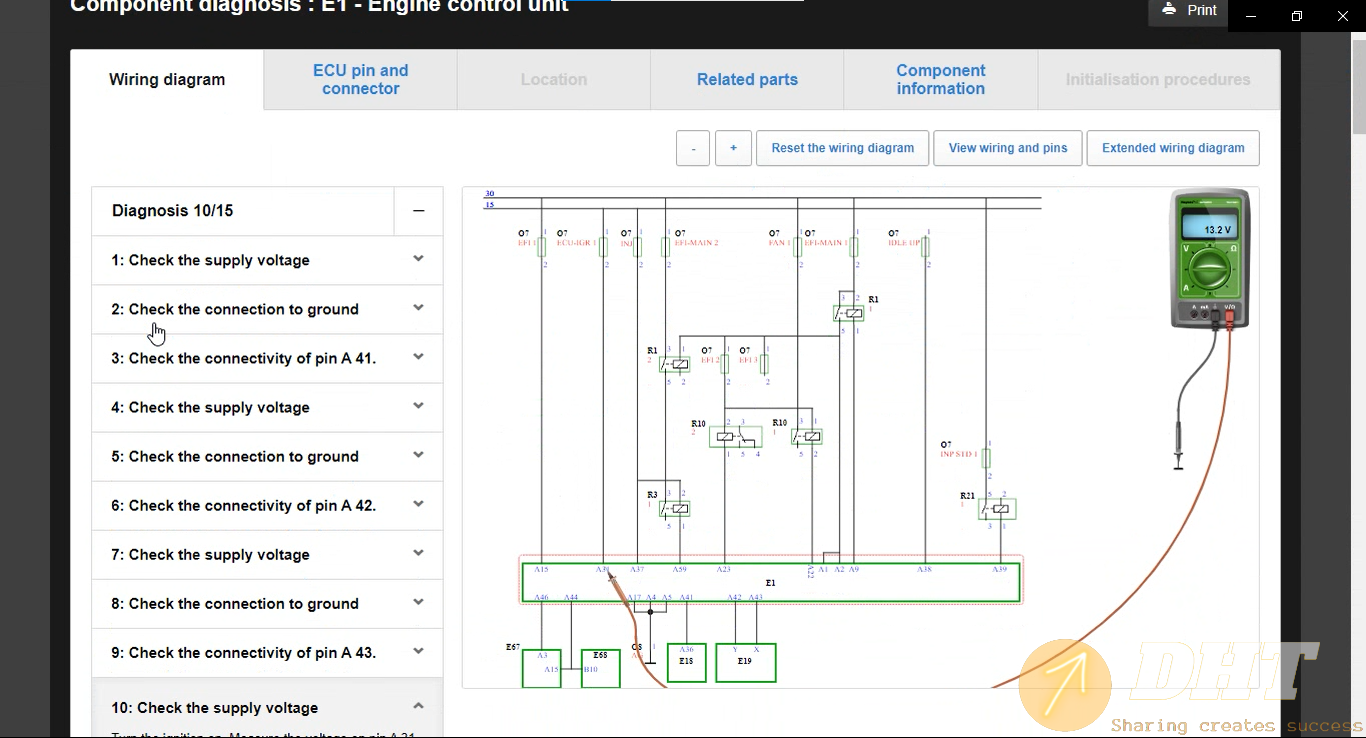Select the E18 component box

coord(686,662)
